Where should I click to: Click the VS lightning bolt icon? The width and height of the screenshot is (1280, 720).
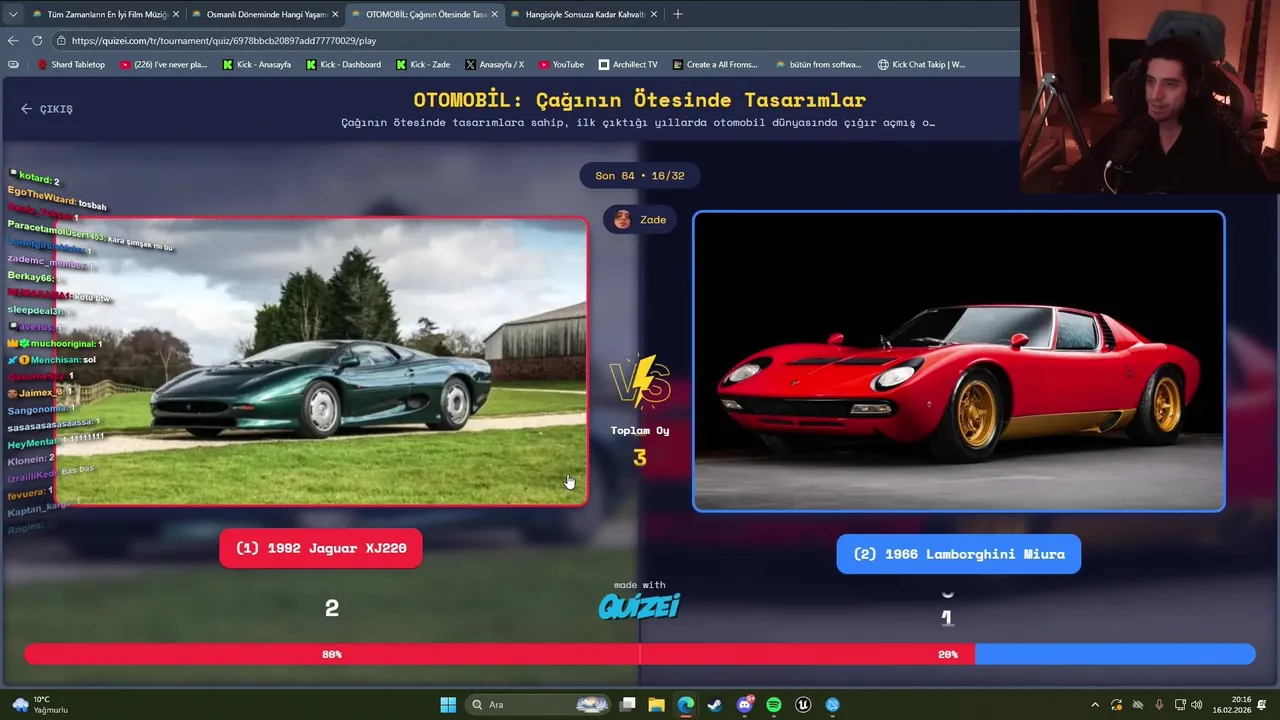click(640, 382)
